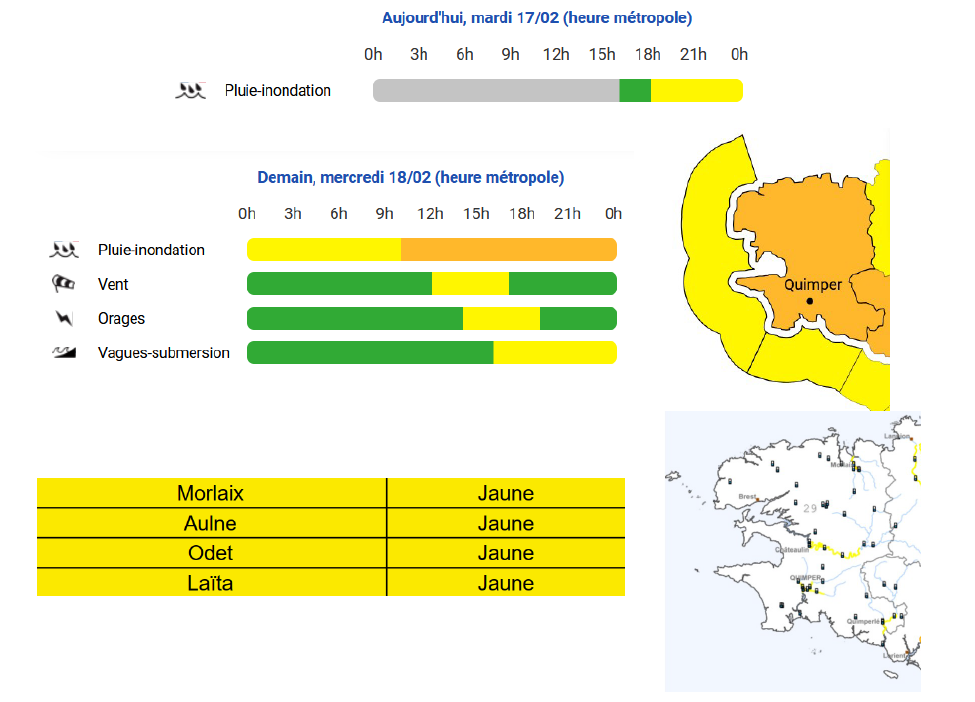Click the orange segment of tomorrow's Pluie-inondation bar
Screen dimensions: 975x702
coord(508,249)
